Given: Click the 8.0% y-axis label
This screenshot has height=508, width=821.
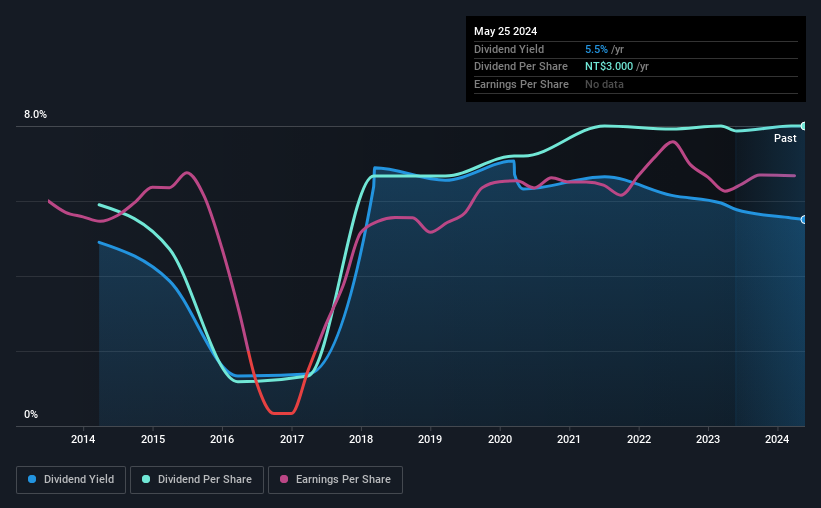Looking at the screenshot, I should (35, 114).
